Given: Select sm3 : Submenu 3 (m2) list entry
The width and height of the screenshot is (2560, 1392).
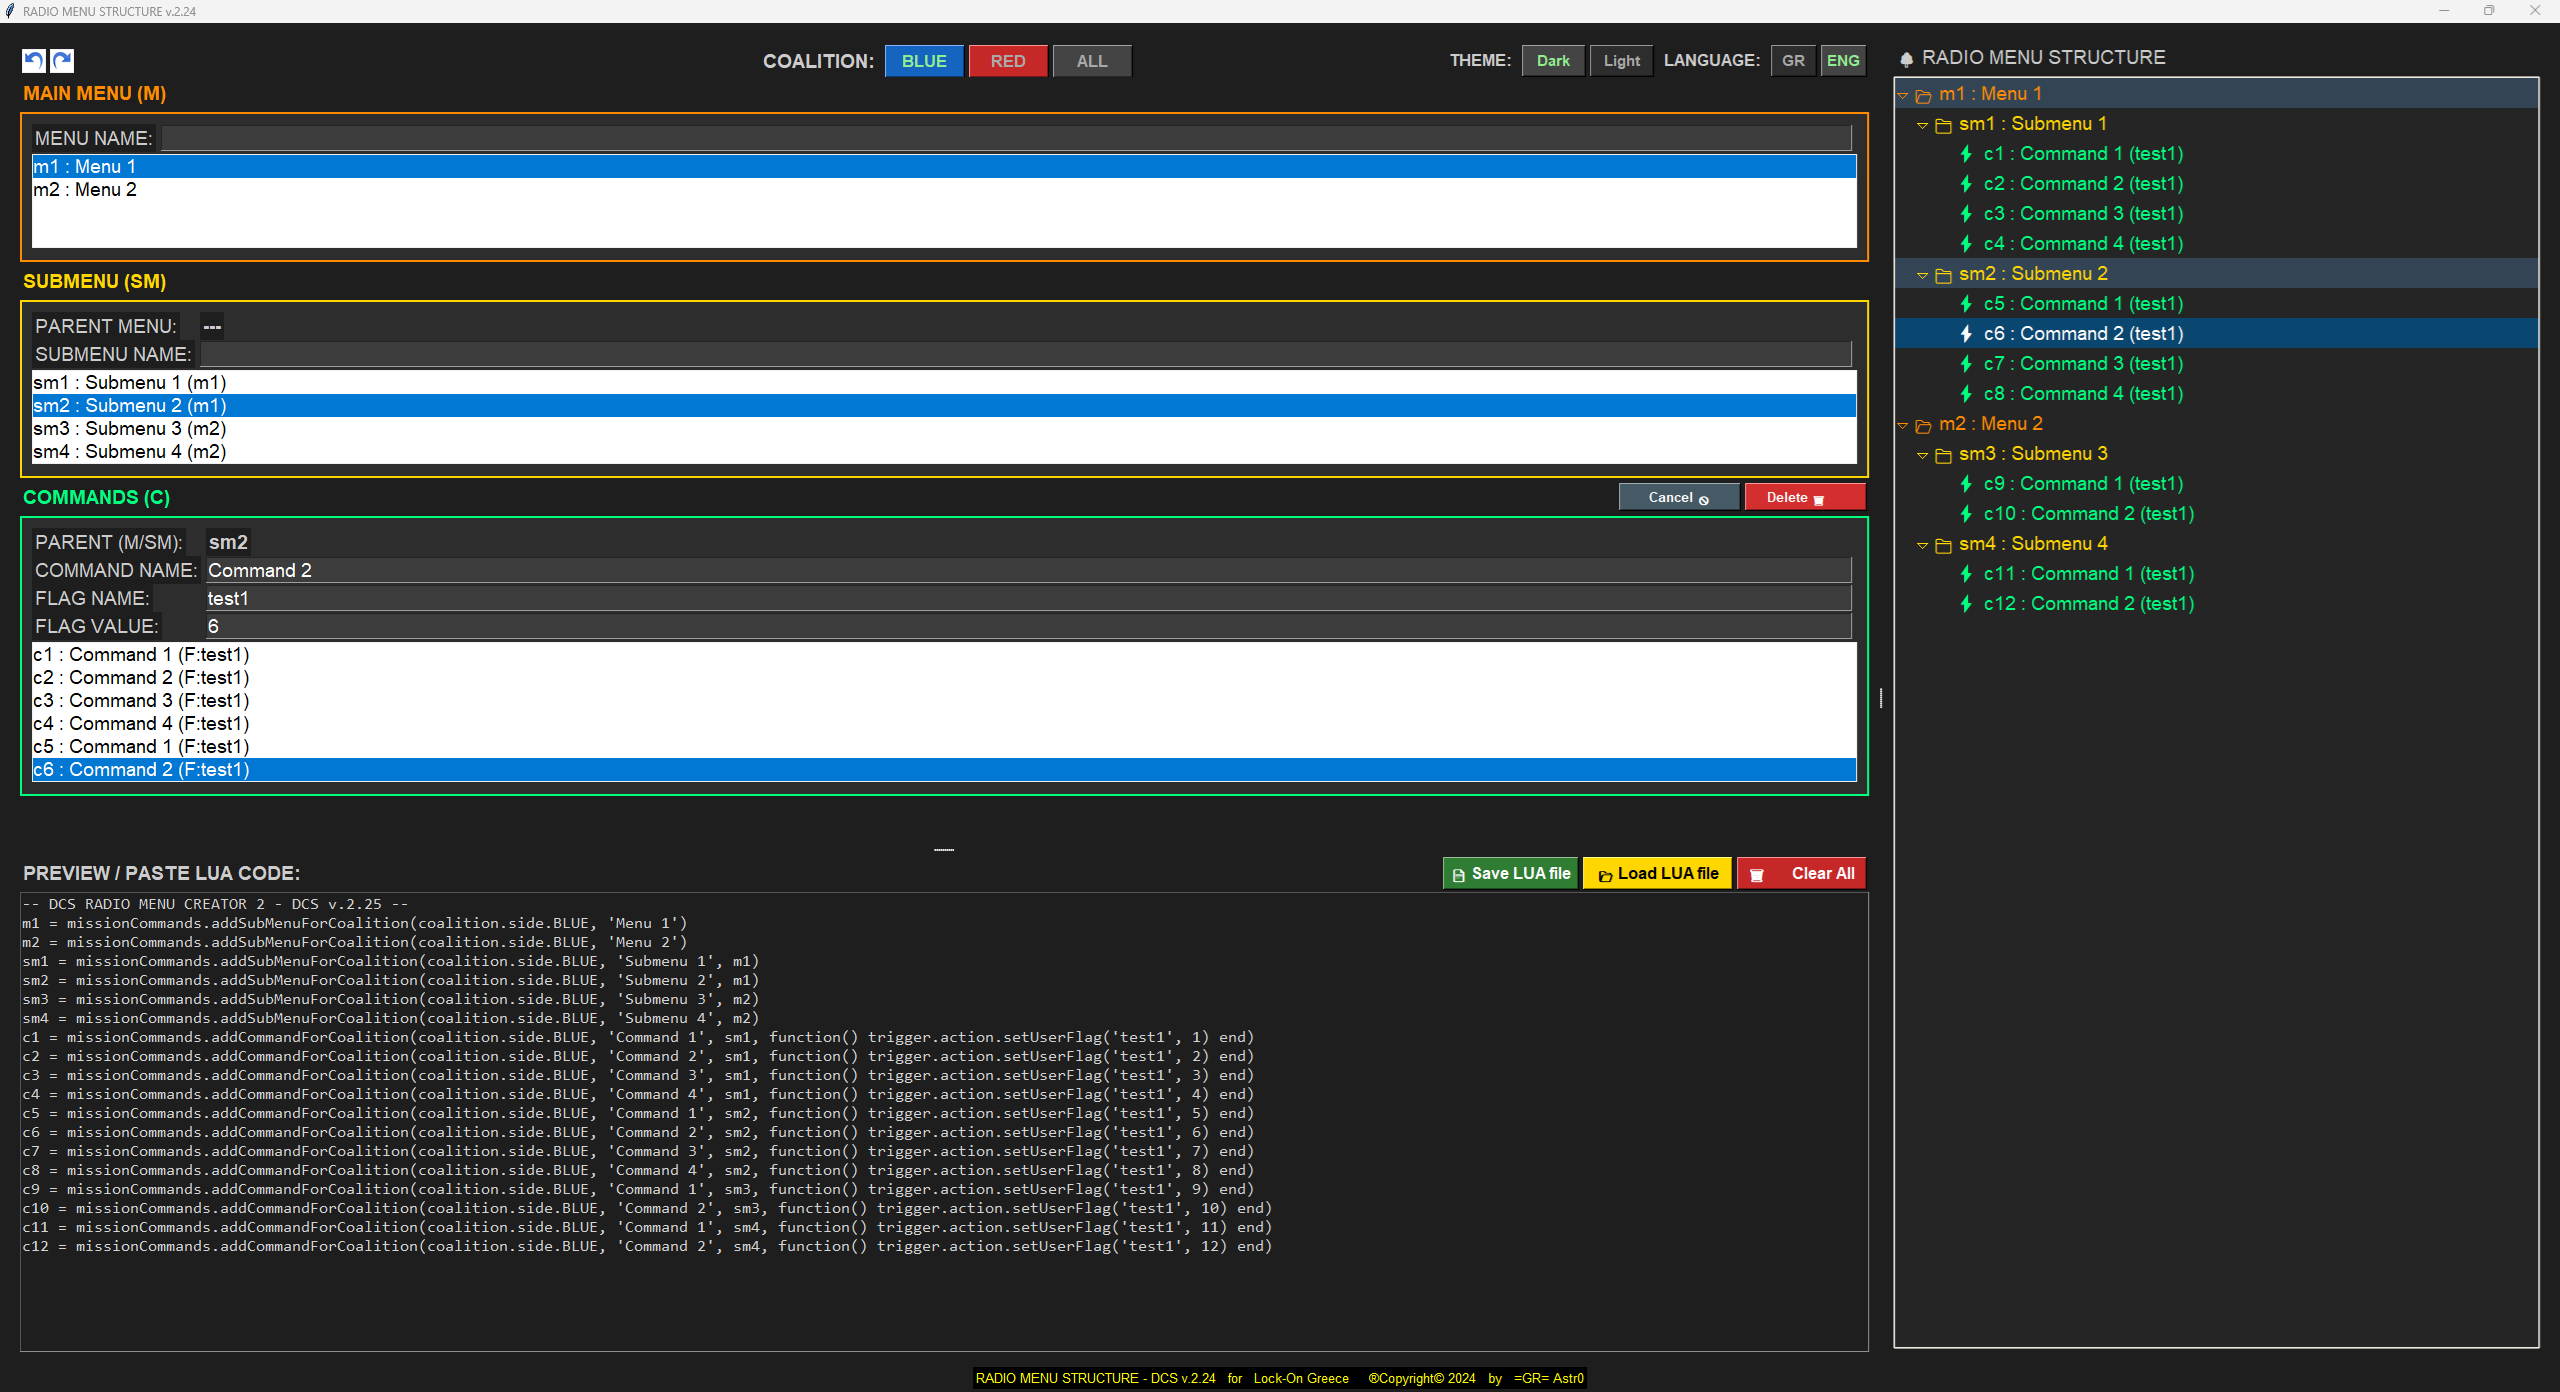Looking at the screenshot, I should [x=130, y=429].
